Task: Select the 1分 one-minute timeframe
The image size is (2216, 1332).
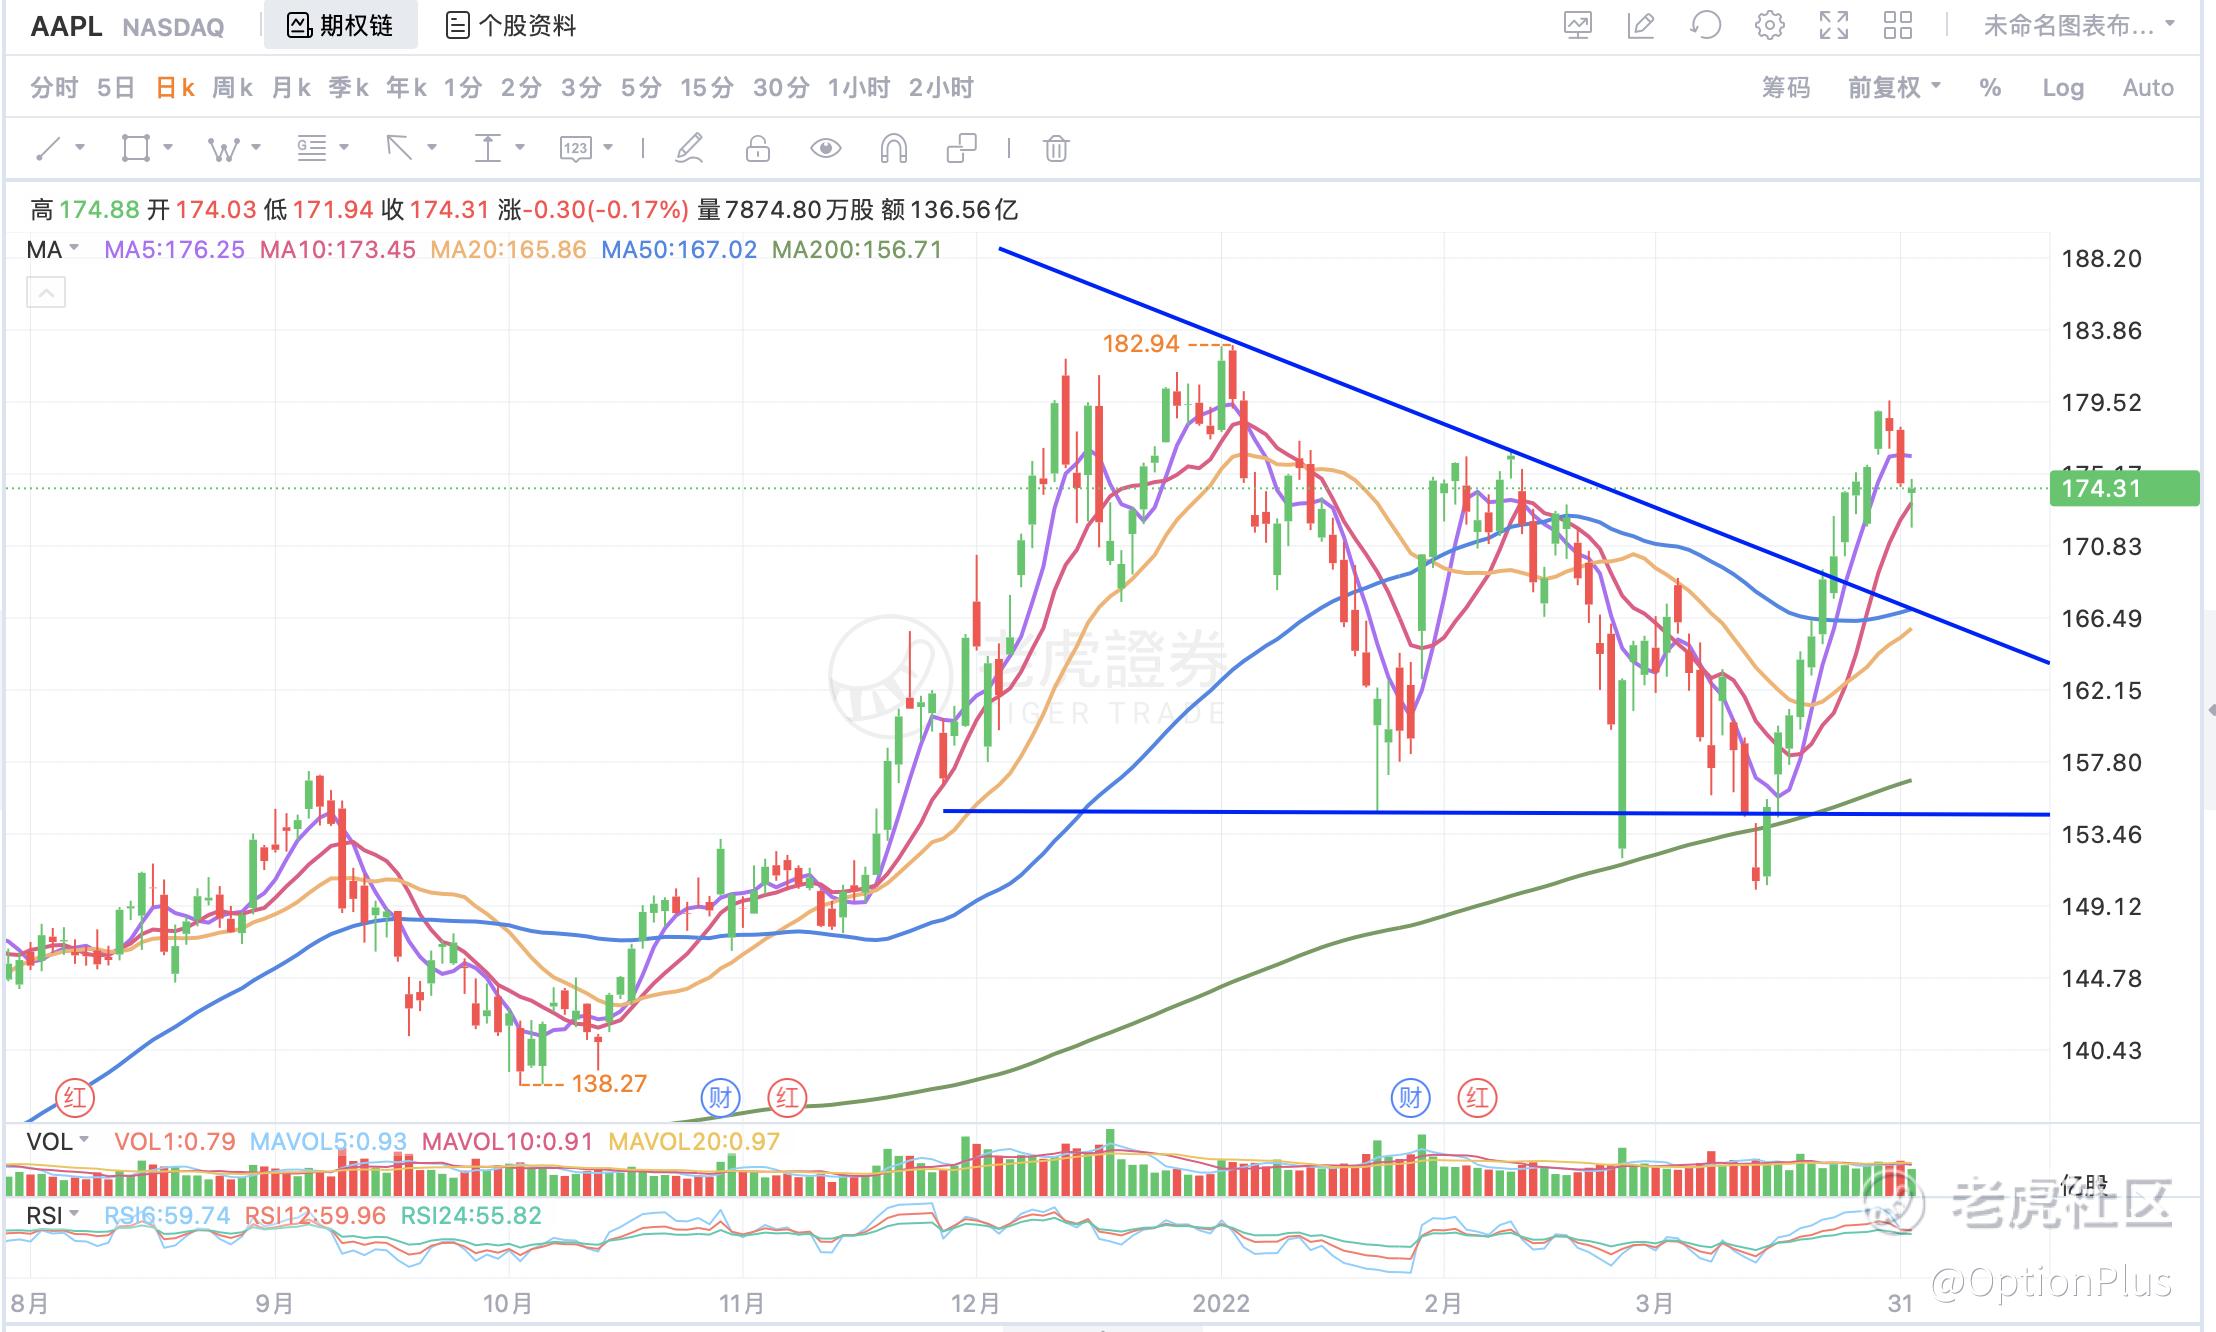Action: tap(463, 88)
